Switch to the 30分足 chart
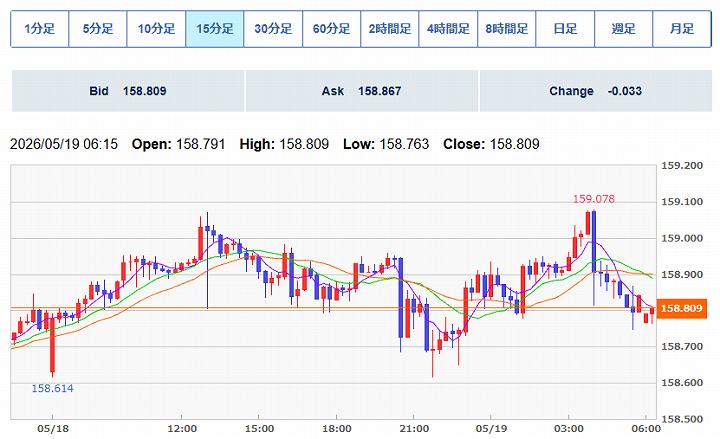 tap(273, 29)
